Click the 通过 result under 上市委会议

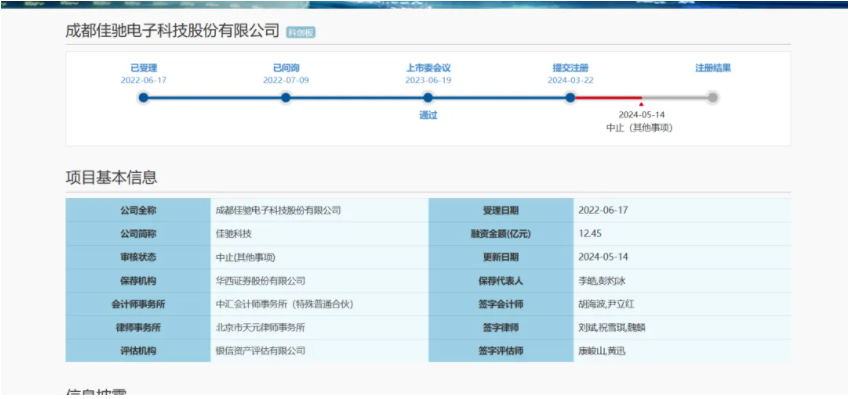click(428, 115)
